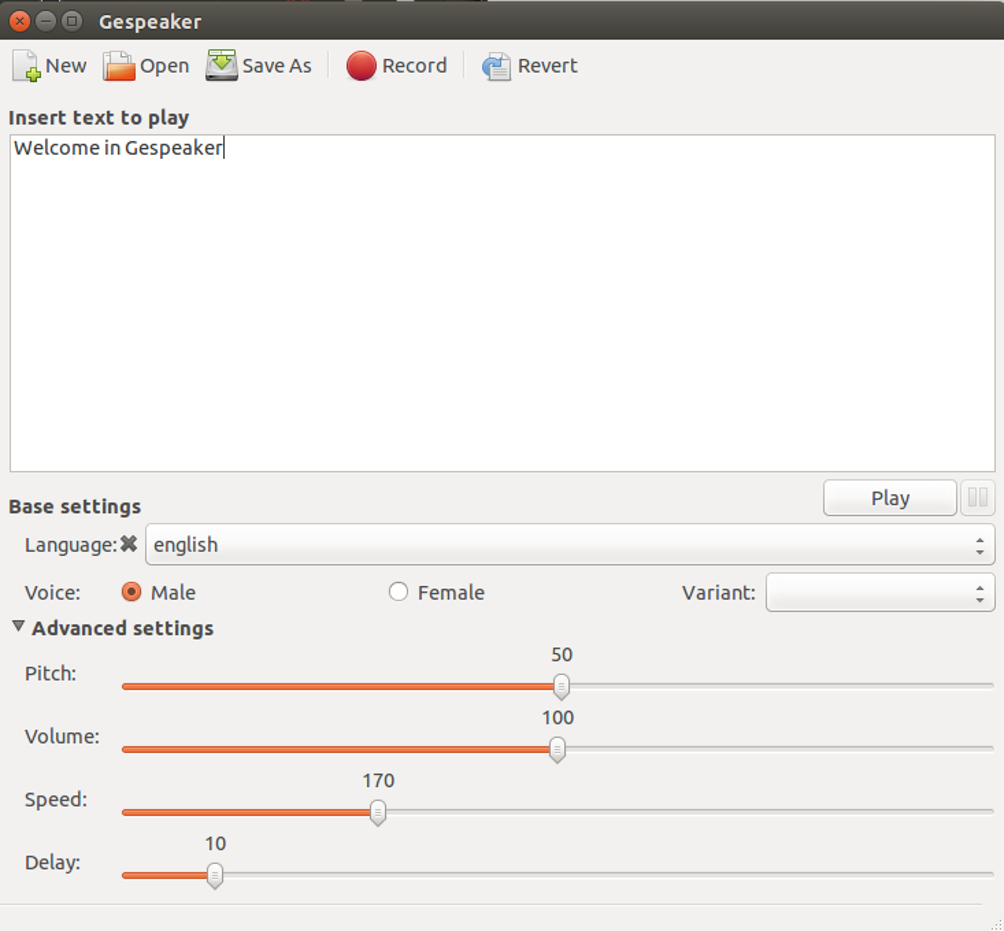This screenshot has width=1004, height=931.
Task: Click the Speed slider handle at 170
Action: (x=378, y=813)
